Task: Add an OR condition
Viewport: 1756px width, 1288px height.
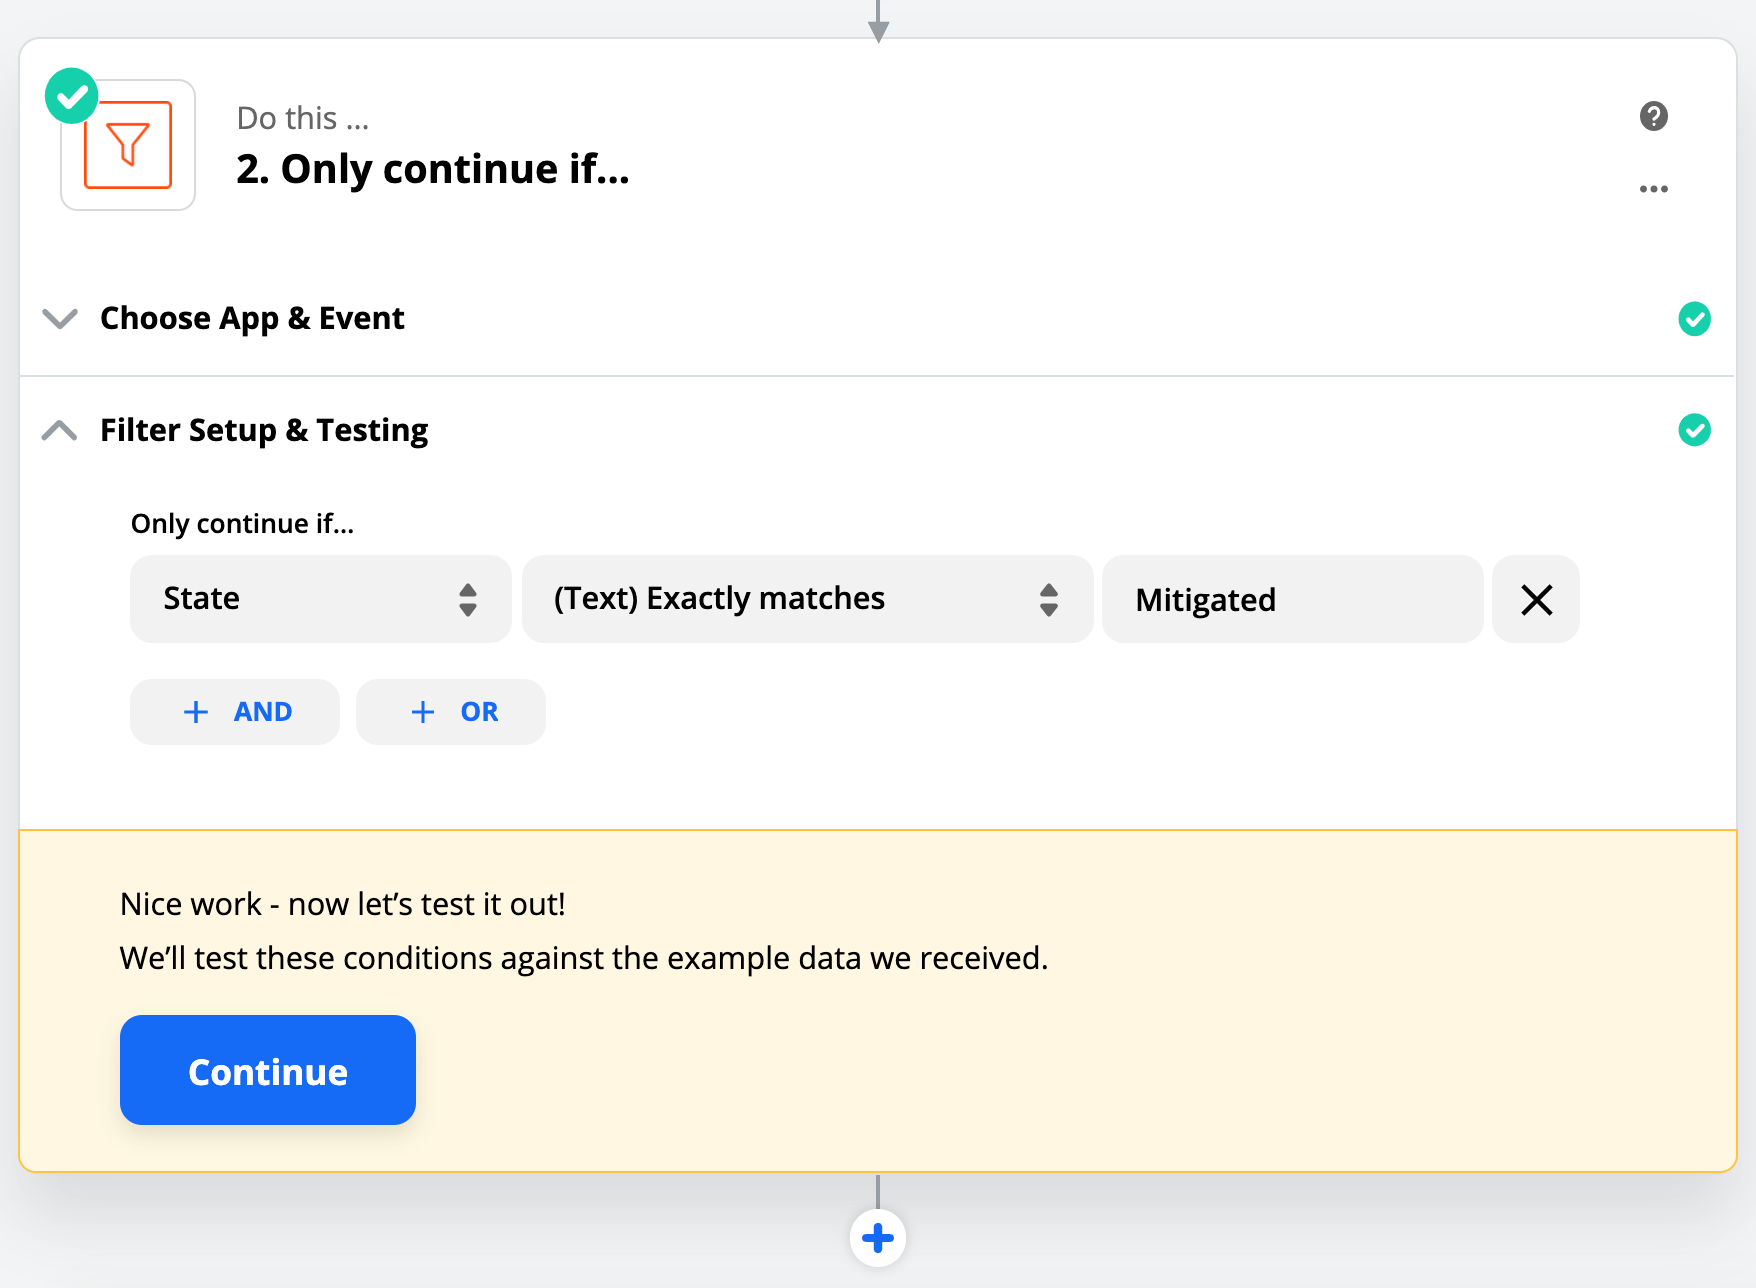Action: point(451,712)
